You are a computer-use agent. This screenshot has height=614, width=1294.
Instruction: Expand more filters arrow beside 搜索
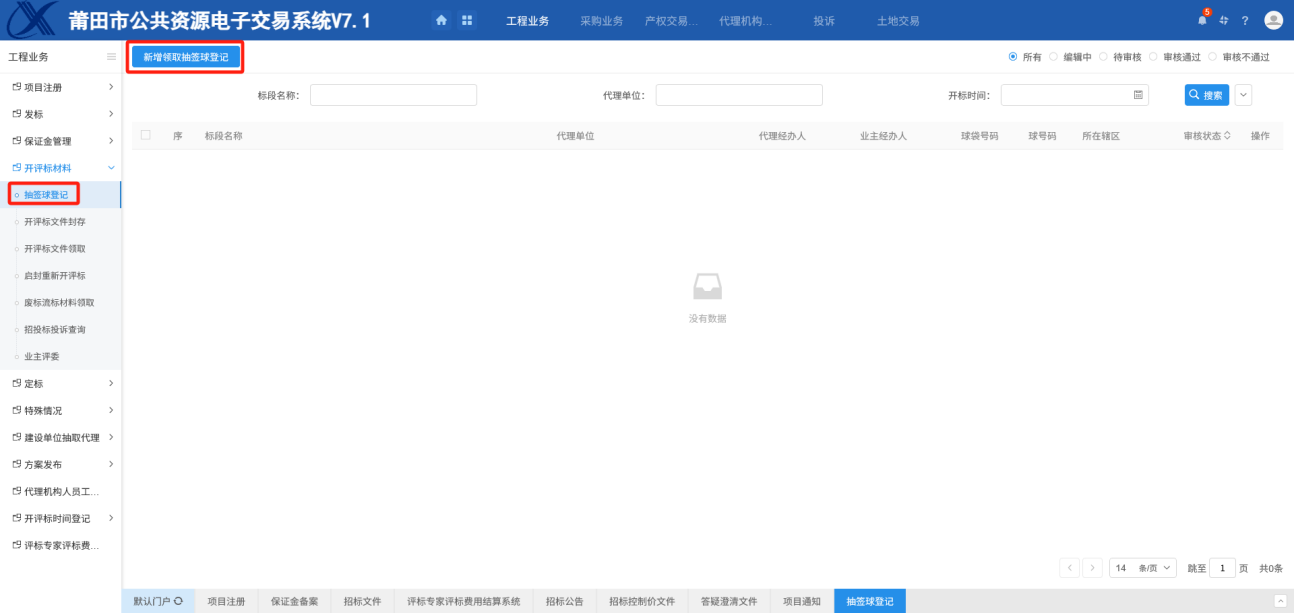1243,95
